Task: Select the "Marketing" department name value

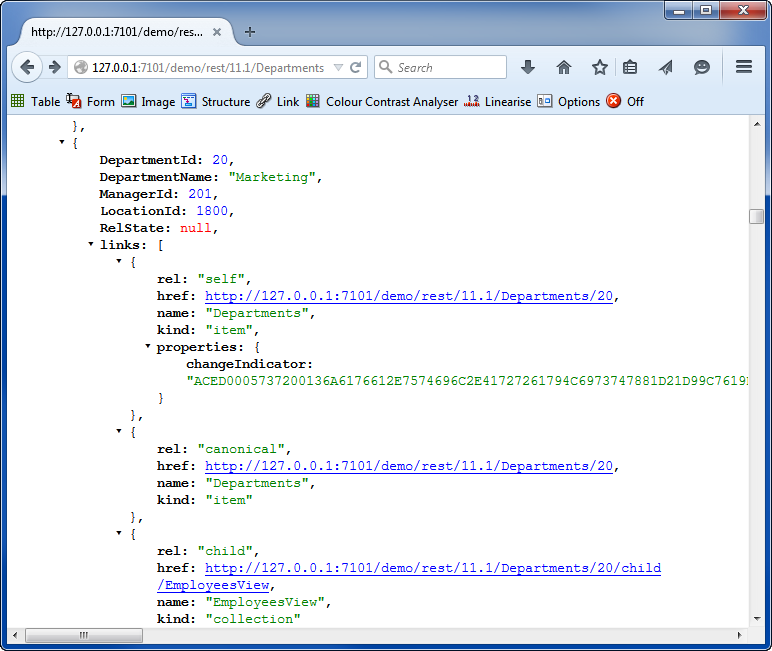Action: coord(271,177)
